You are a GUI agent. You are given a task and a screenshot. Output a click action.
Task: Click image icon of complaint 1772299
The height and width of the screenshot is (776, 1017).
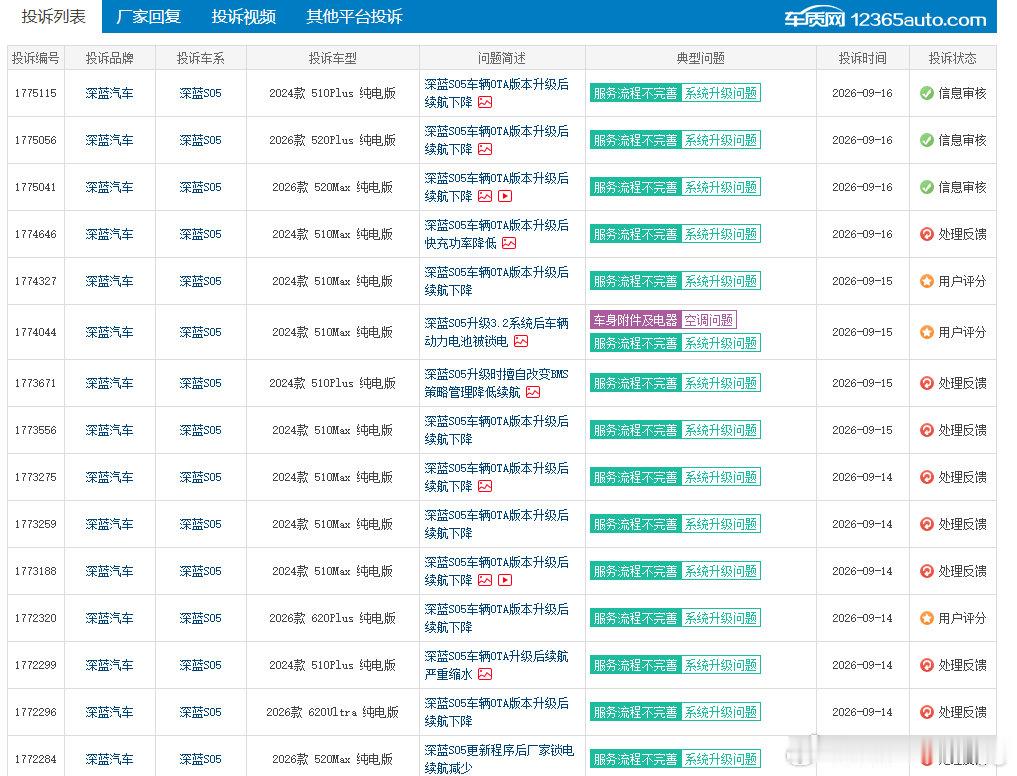pyautogui.click(x=485, y=674)
